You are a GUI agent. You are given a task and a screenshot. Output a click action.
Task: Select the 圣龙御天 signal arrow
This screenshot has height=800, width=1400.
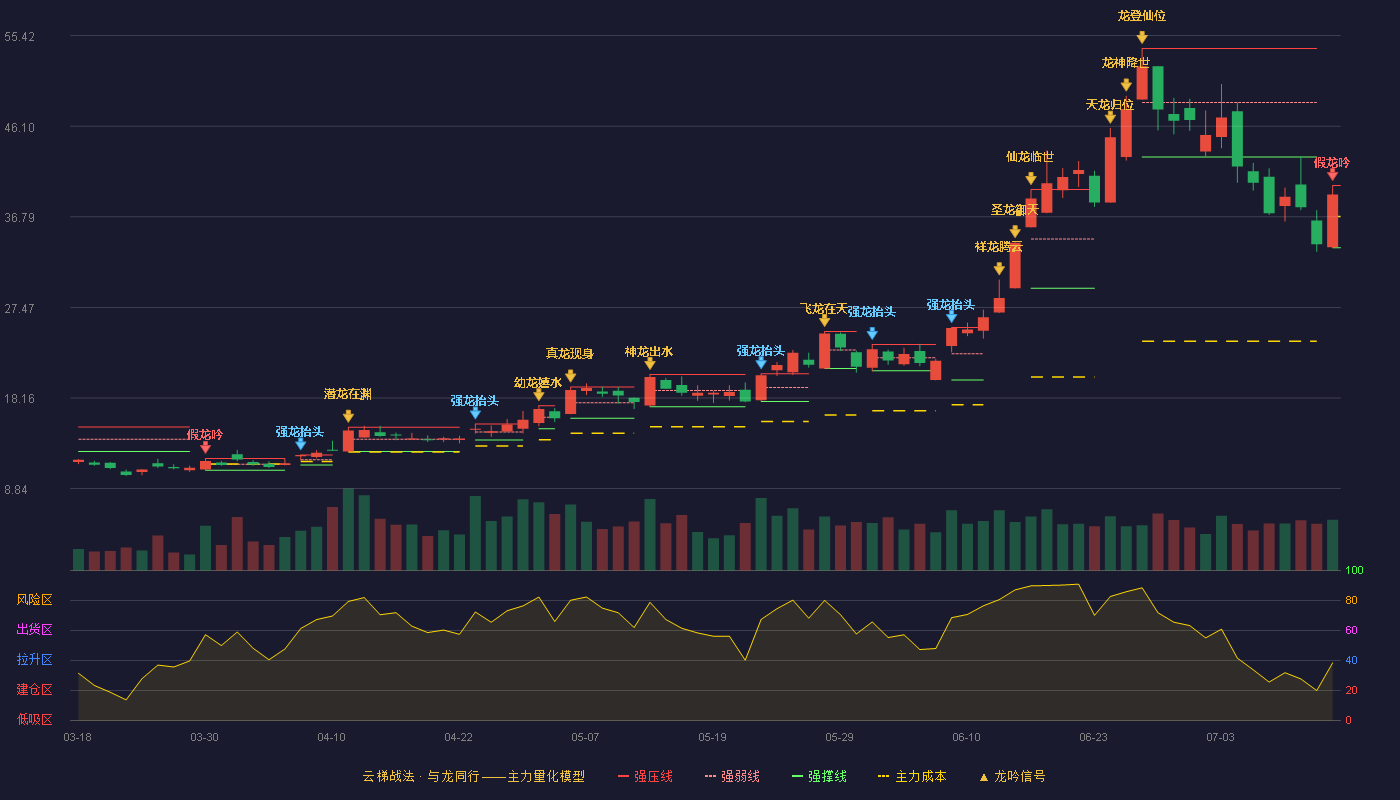pos(1015,232)
